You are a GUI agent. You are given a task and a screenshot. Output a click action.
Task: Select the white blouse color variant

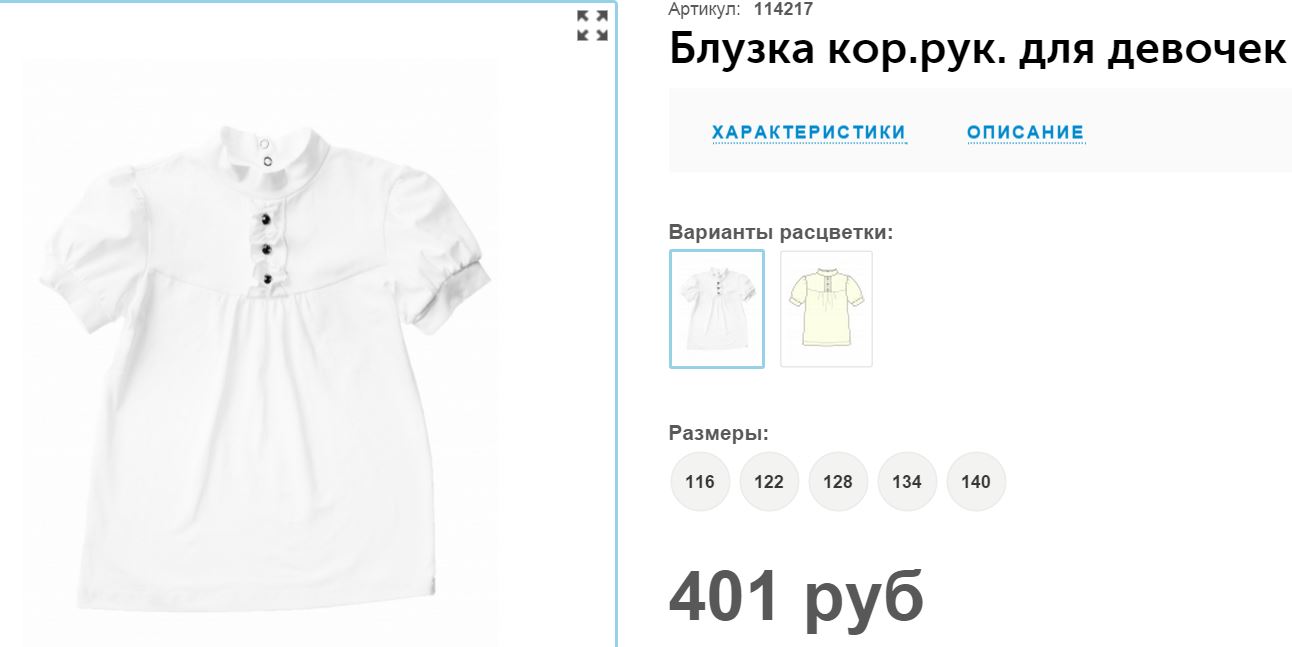coord(717,309)
